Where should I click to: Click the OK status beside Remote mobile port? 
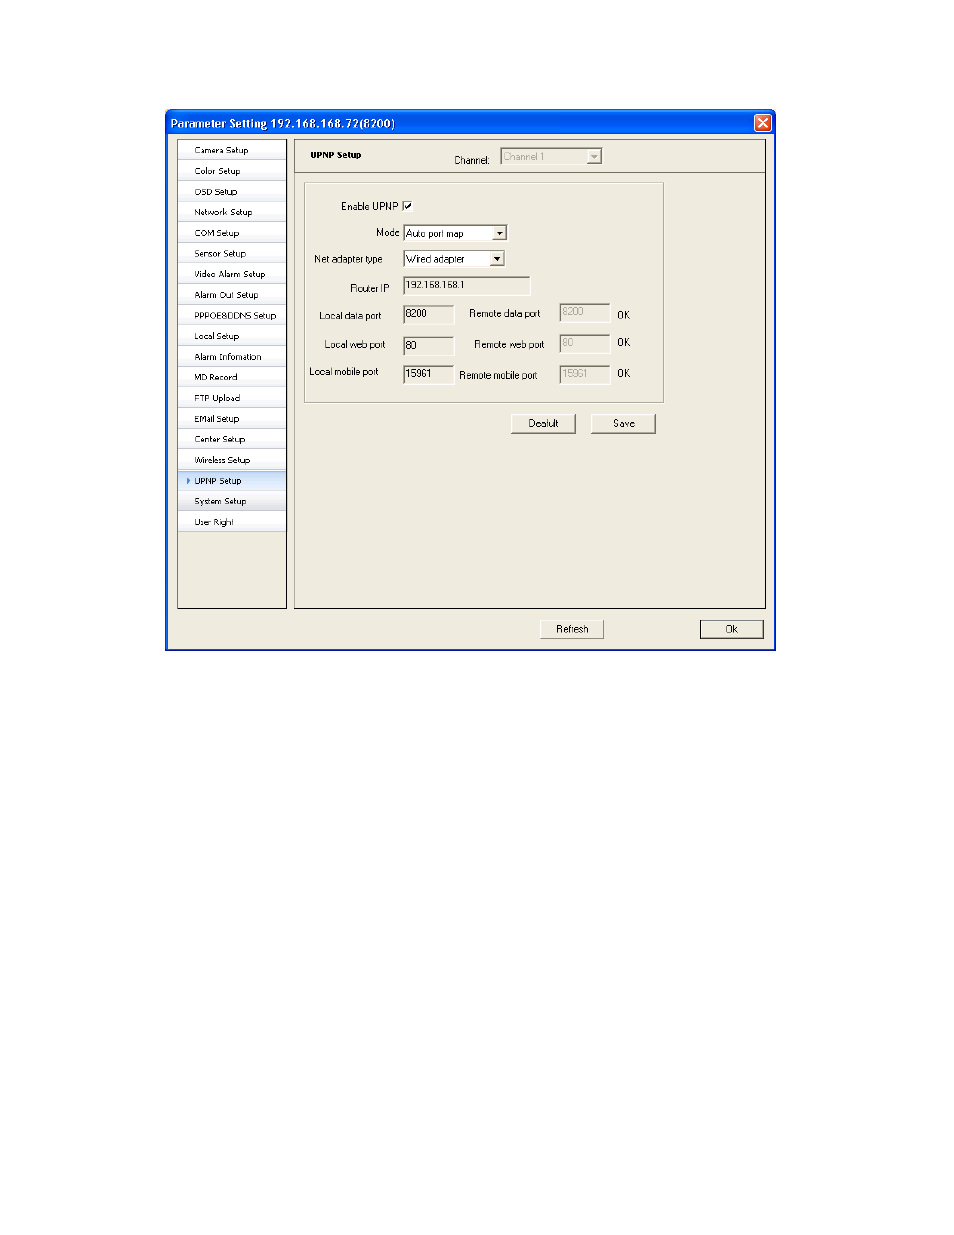[623, 374]
